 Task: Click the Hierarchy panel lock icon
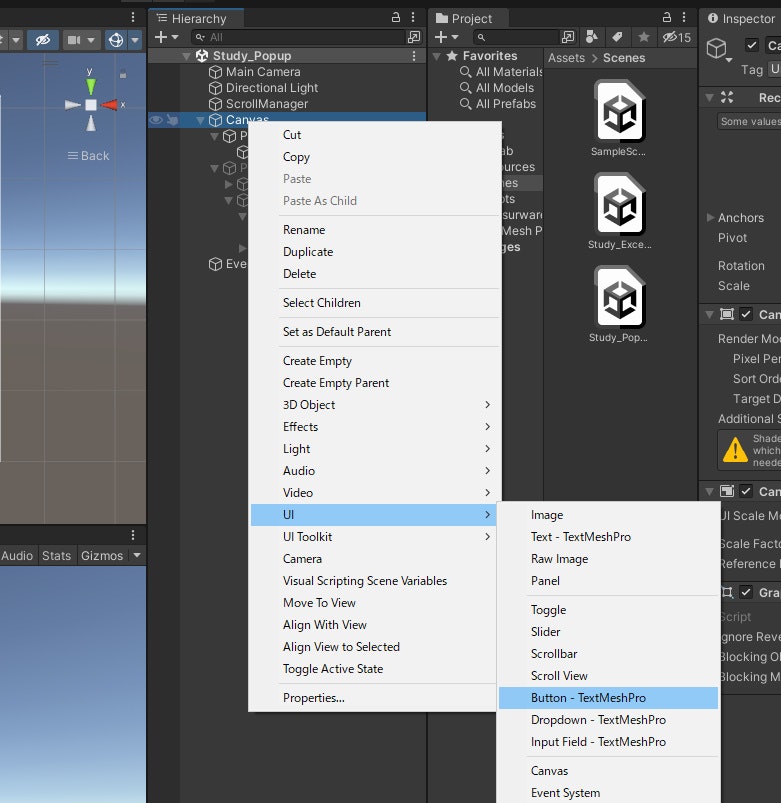[x=395, y=17]
